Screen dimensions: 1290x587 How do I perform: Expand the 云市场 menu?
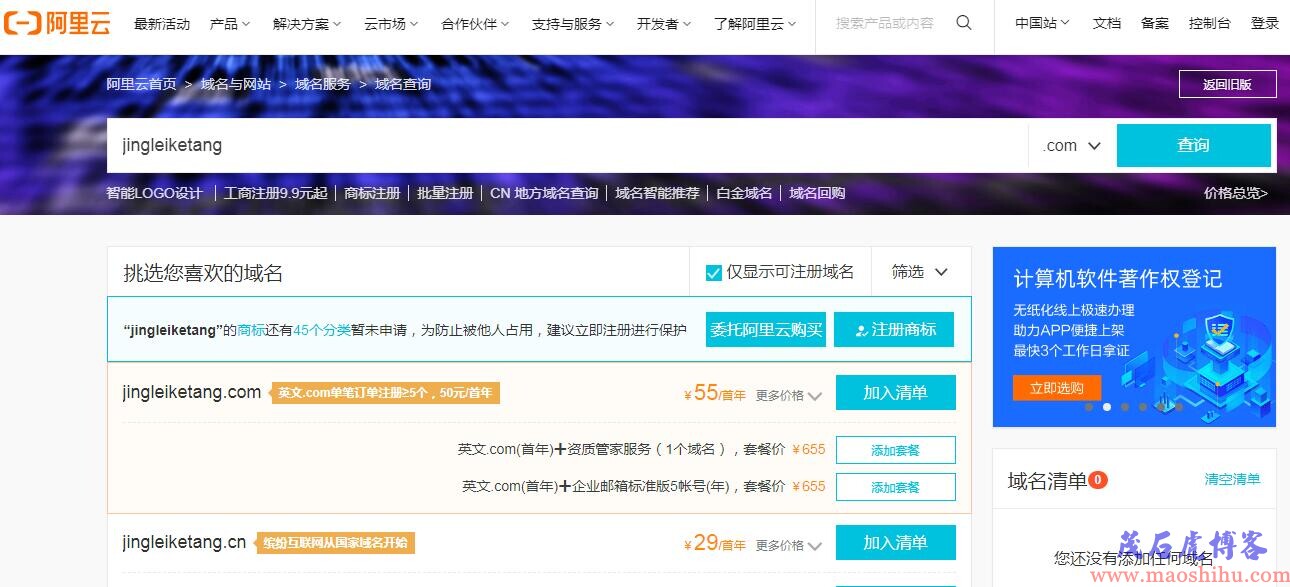[391, 23]
